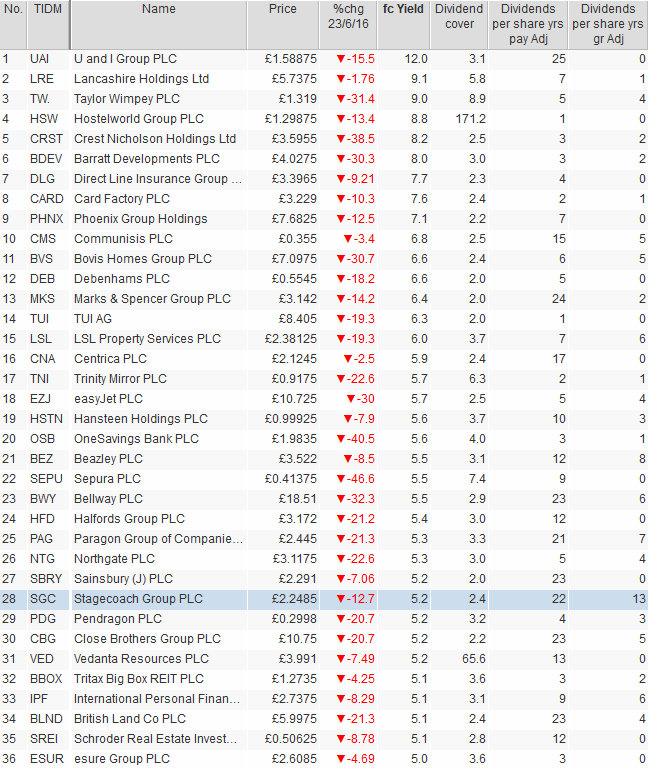
Task: Click Sainsbury (J) PLC name
Action: coord(123,579)
